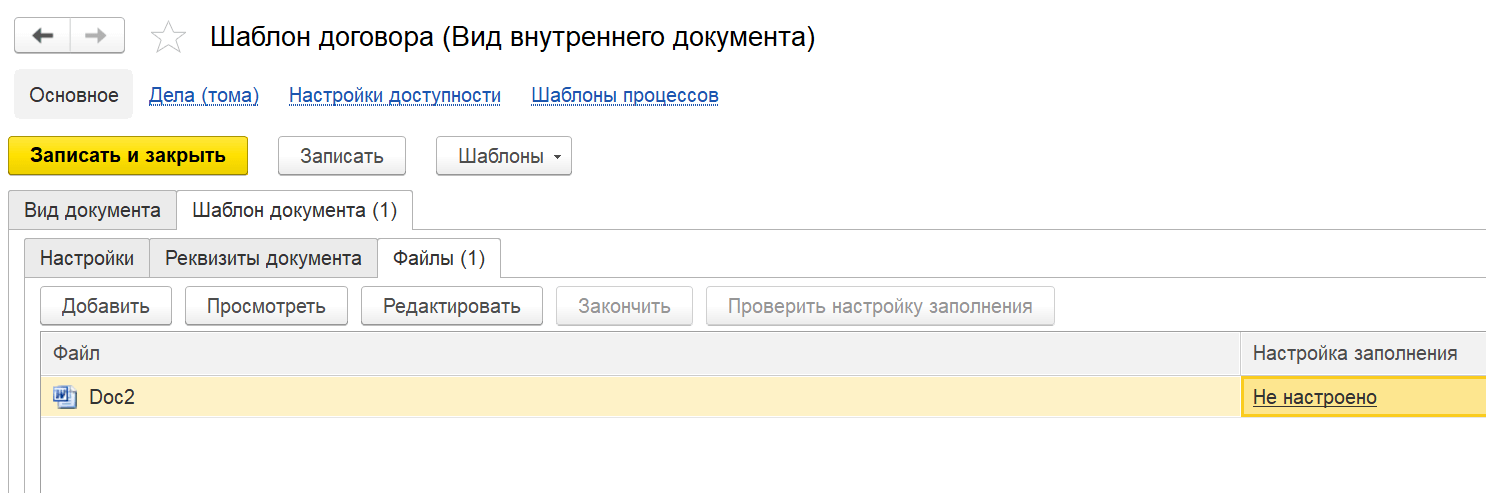
Task: Select Шаблон документа (1) tab
Action: click(x=294, y=211)
